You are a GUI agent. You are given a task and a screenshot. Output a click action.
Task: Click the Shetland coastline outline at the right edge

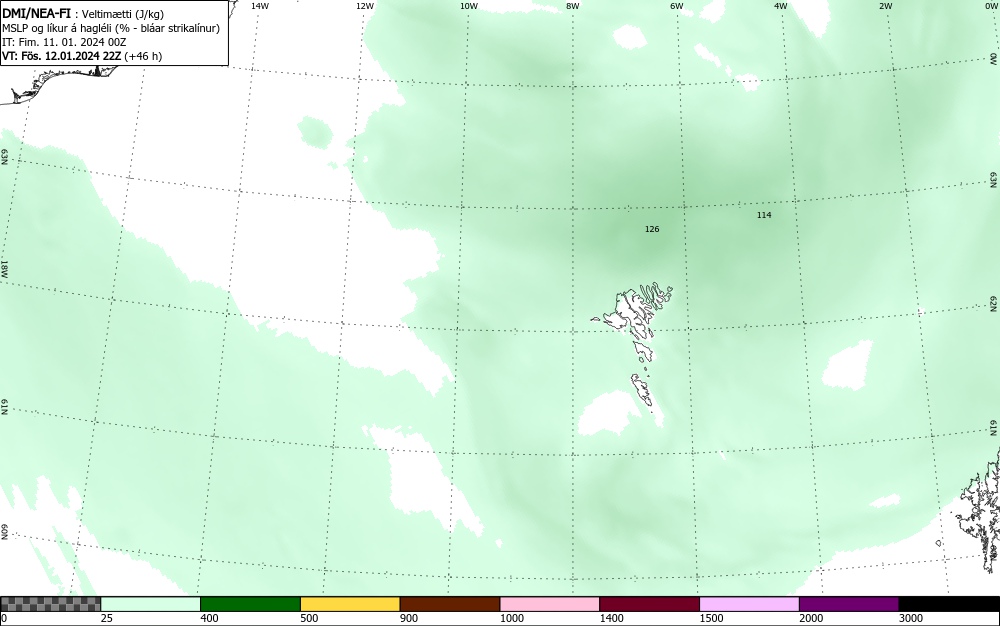(979, 510)
